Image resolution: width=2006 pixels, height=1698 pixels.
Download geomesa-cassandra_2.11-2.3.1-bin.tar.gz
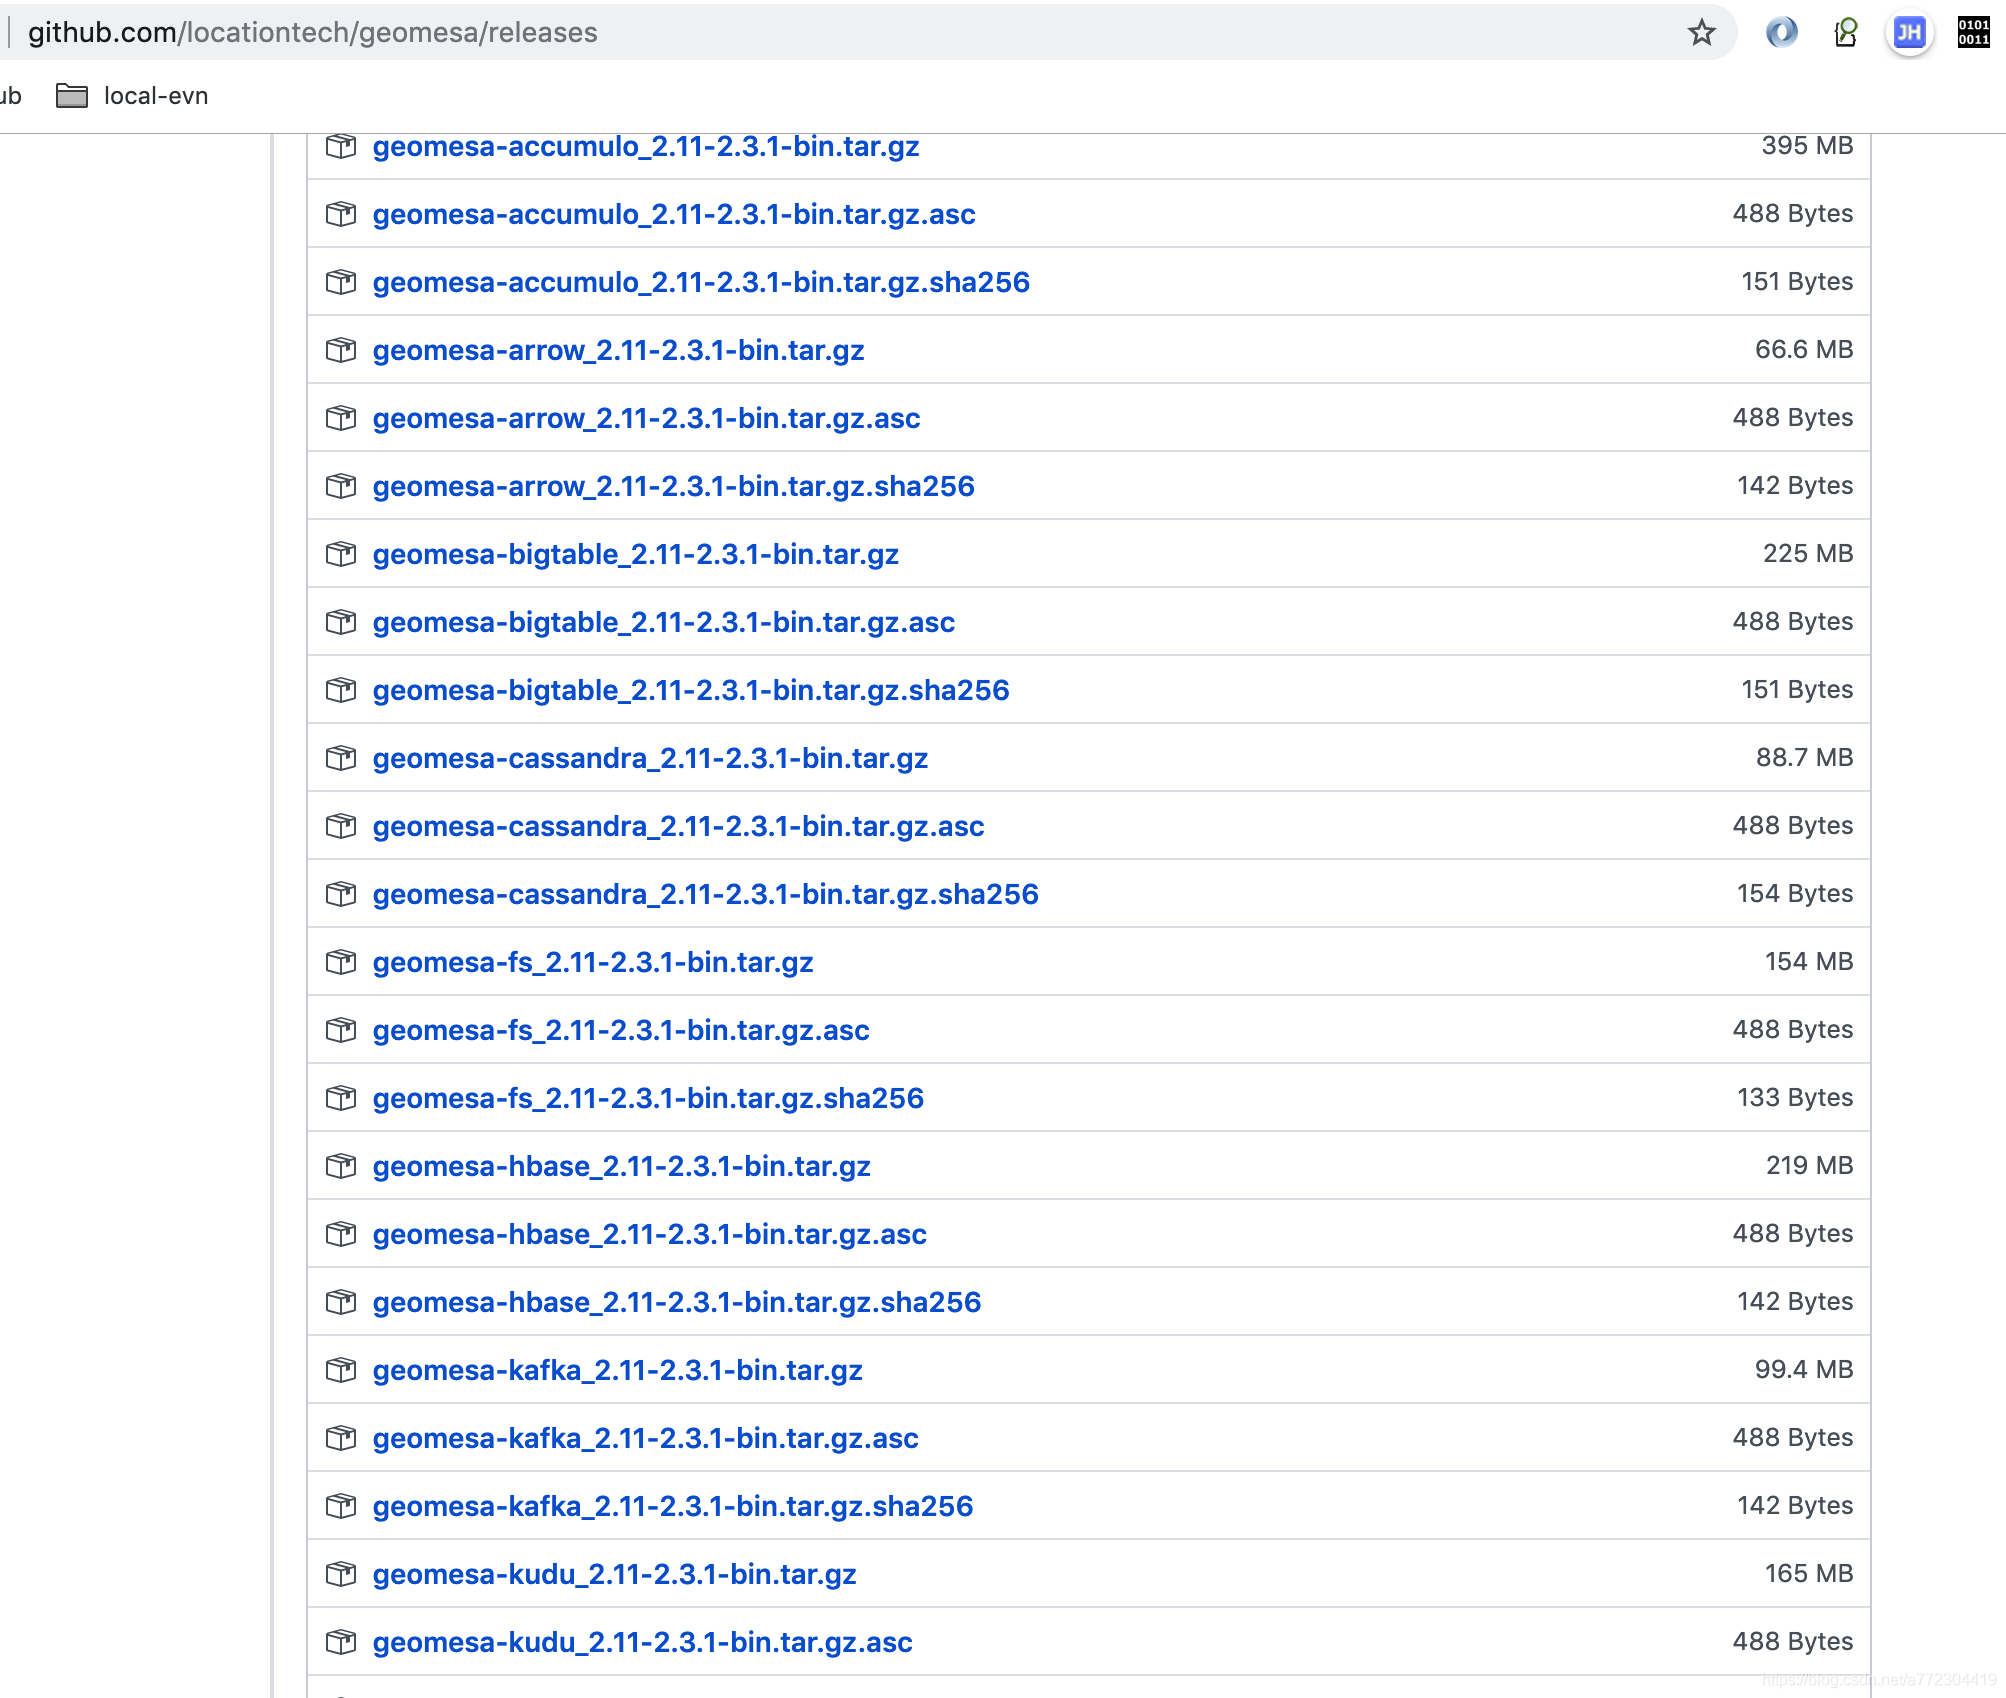650,758
